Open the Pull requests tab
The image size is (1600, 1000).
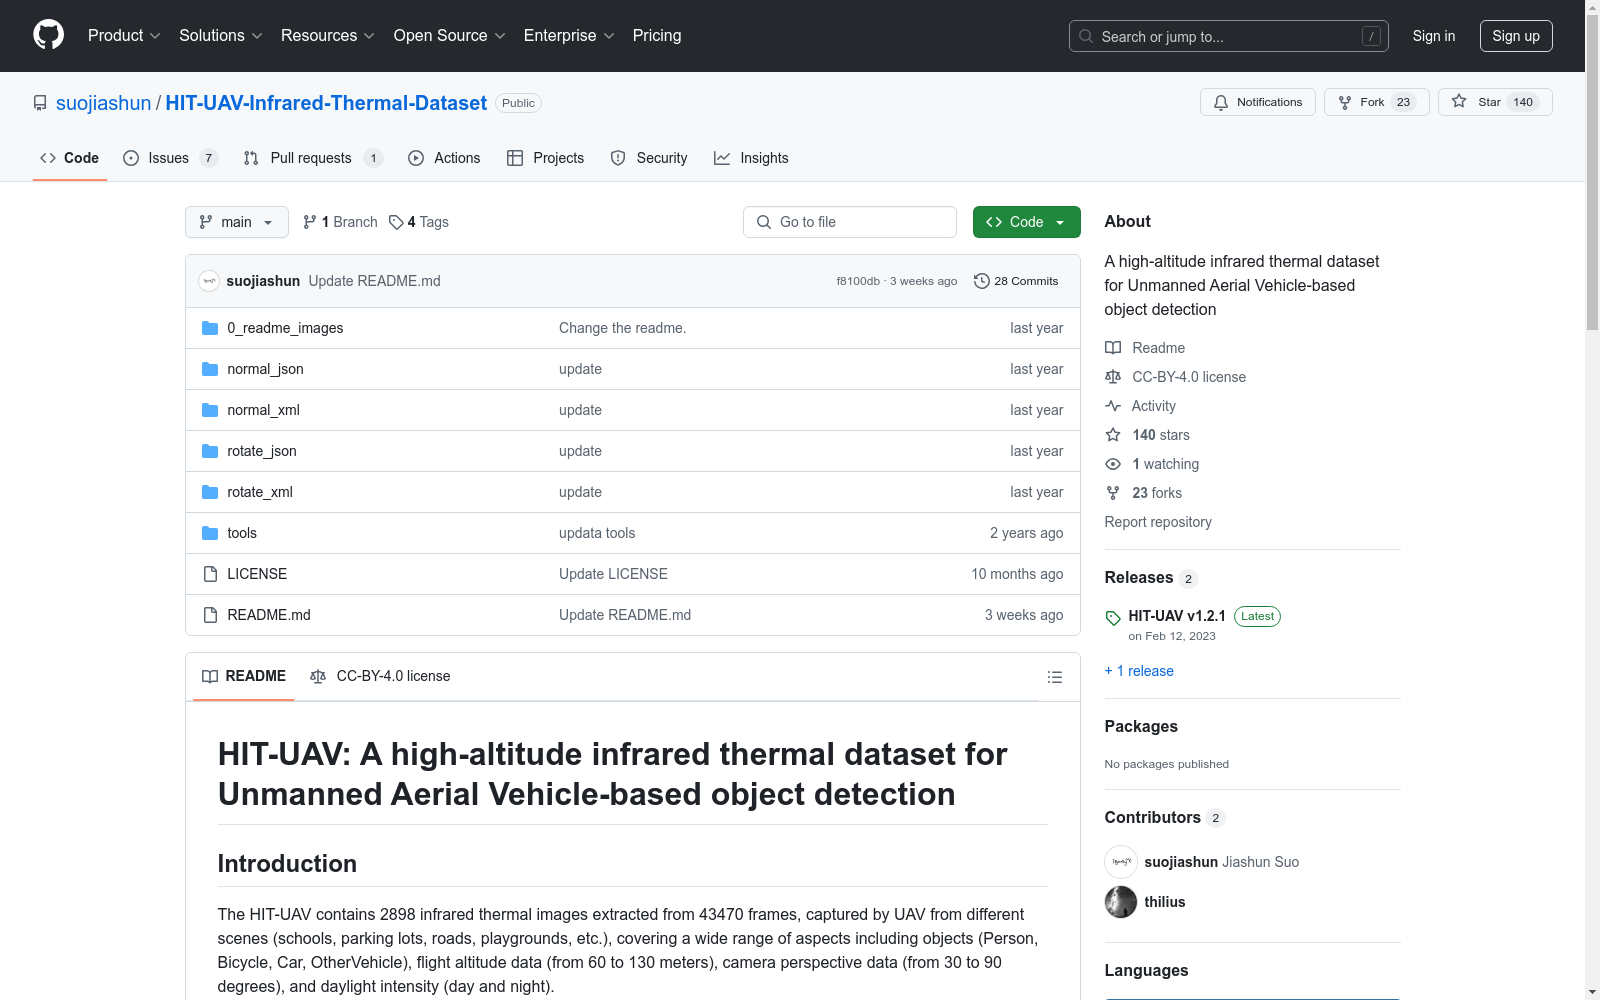tap(310, 158)
